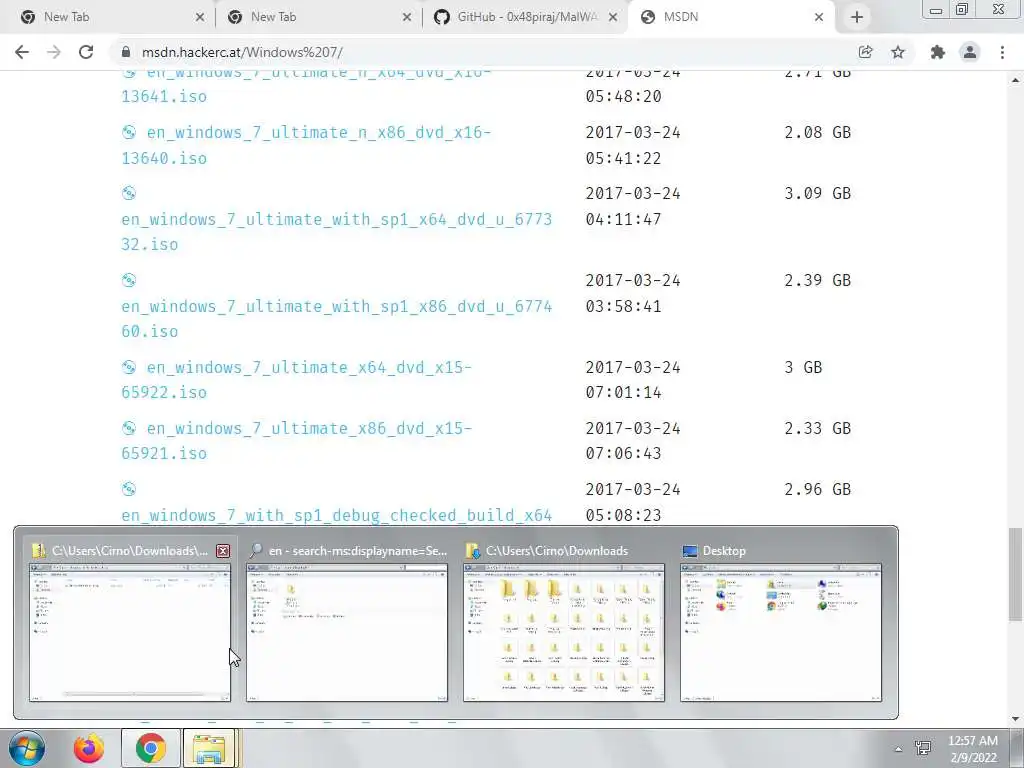This screenshot has width=1024, height=768.
Task: Close the first New Tab
Action: click(x=200, y=18)
